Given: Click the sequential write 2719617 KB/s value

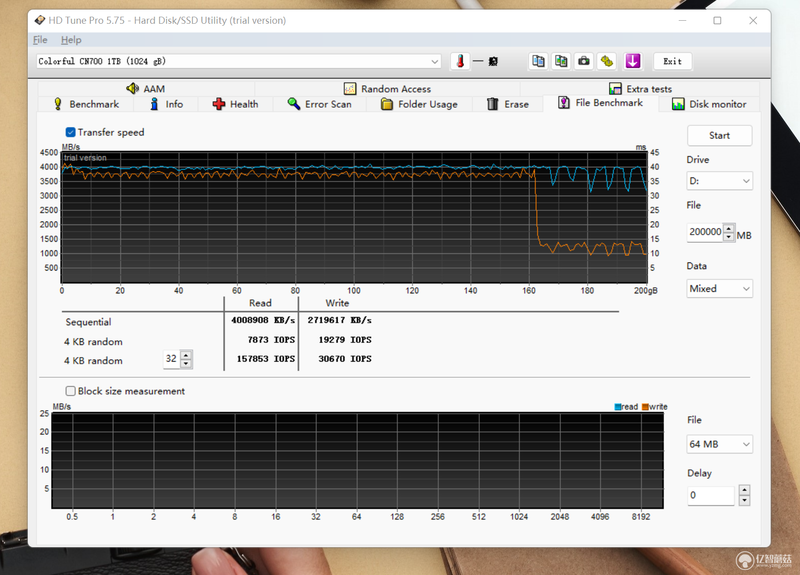Looking at the screenshot, I should [339, 320].
